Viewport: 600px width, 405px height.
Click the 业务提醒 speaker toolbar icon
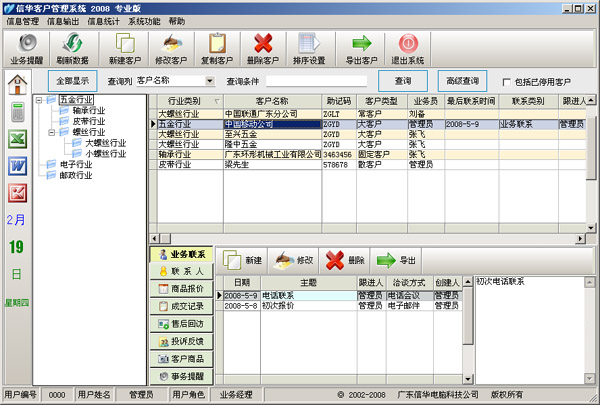(x=27, y=43)
